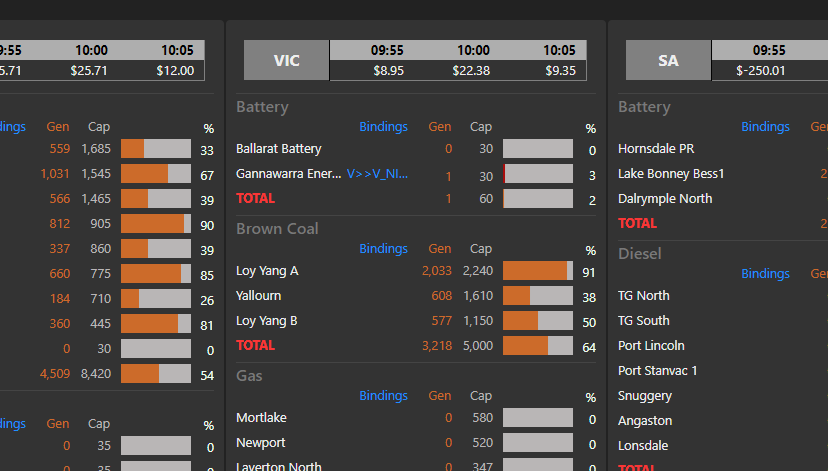This screenshot has width=828, height=471.
Task: Click the Hornsdale PR battery entry
Action: (x=656, y=149)
